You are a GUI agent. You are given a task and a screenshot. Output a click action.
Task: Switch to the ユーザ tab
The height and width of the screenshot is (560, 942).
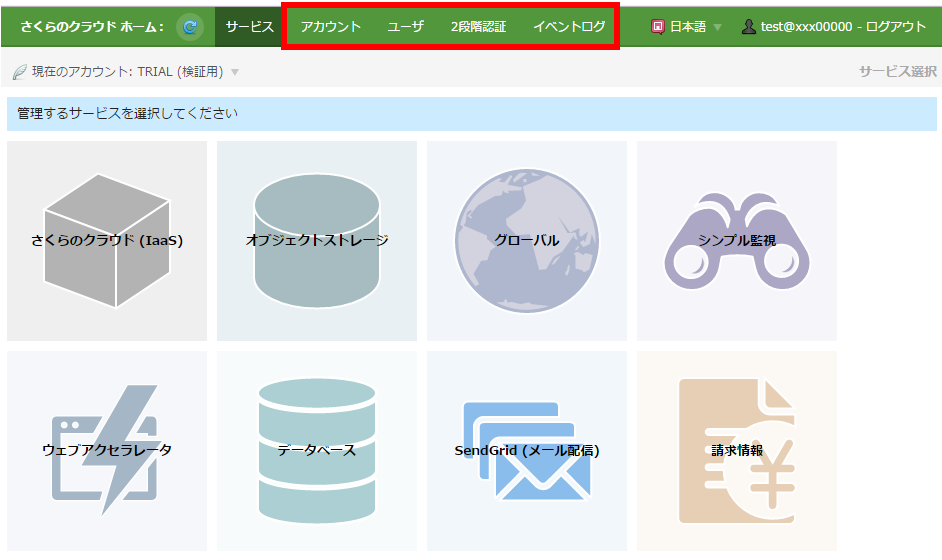pos(406,27)
